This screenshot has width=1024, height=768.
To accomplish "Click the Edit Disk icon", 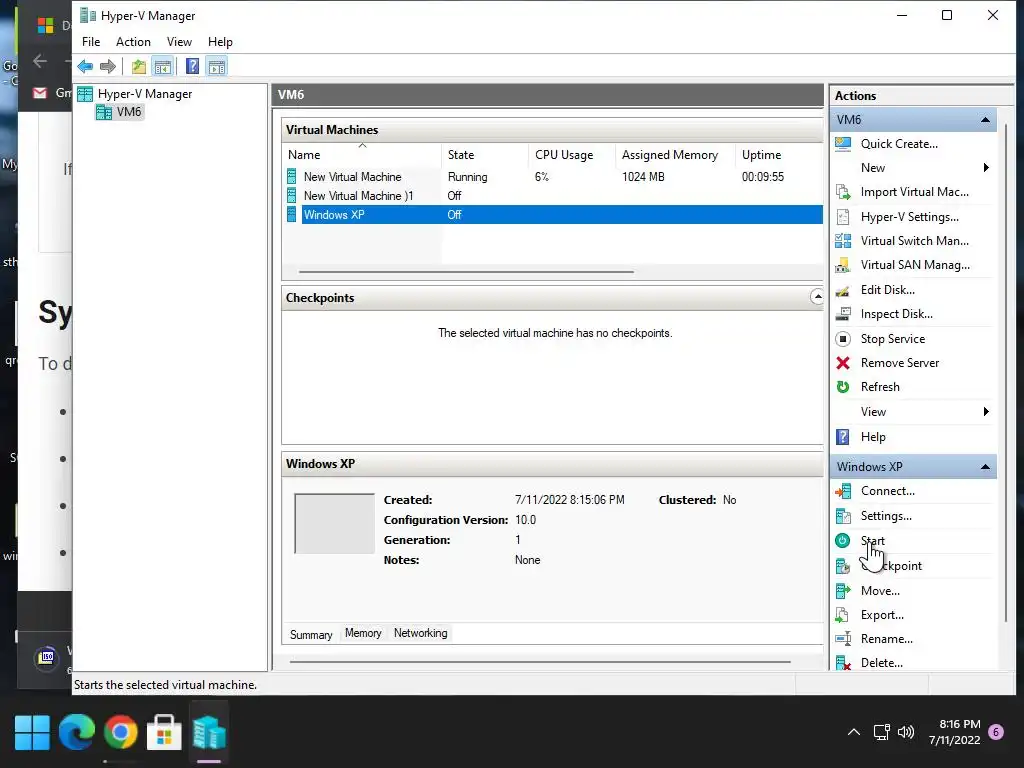I will (843, 290).
